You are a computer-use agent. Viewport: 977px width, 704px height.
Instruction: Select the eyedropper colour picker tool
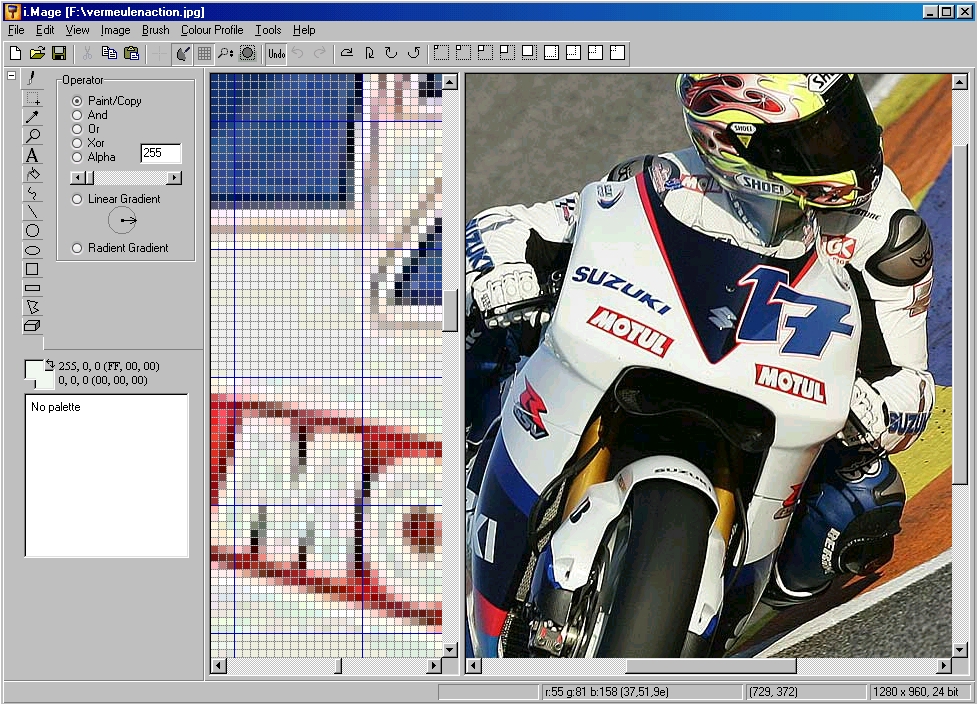32,117
